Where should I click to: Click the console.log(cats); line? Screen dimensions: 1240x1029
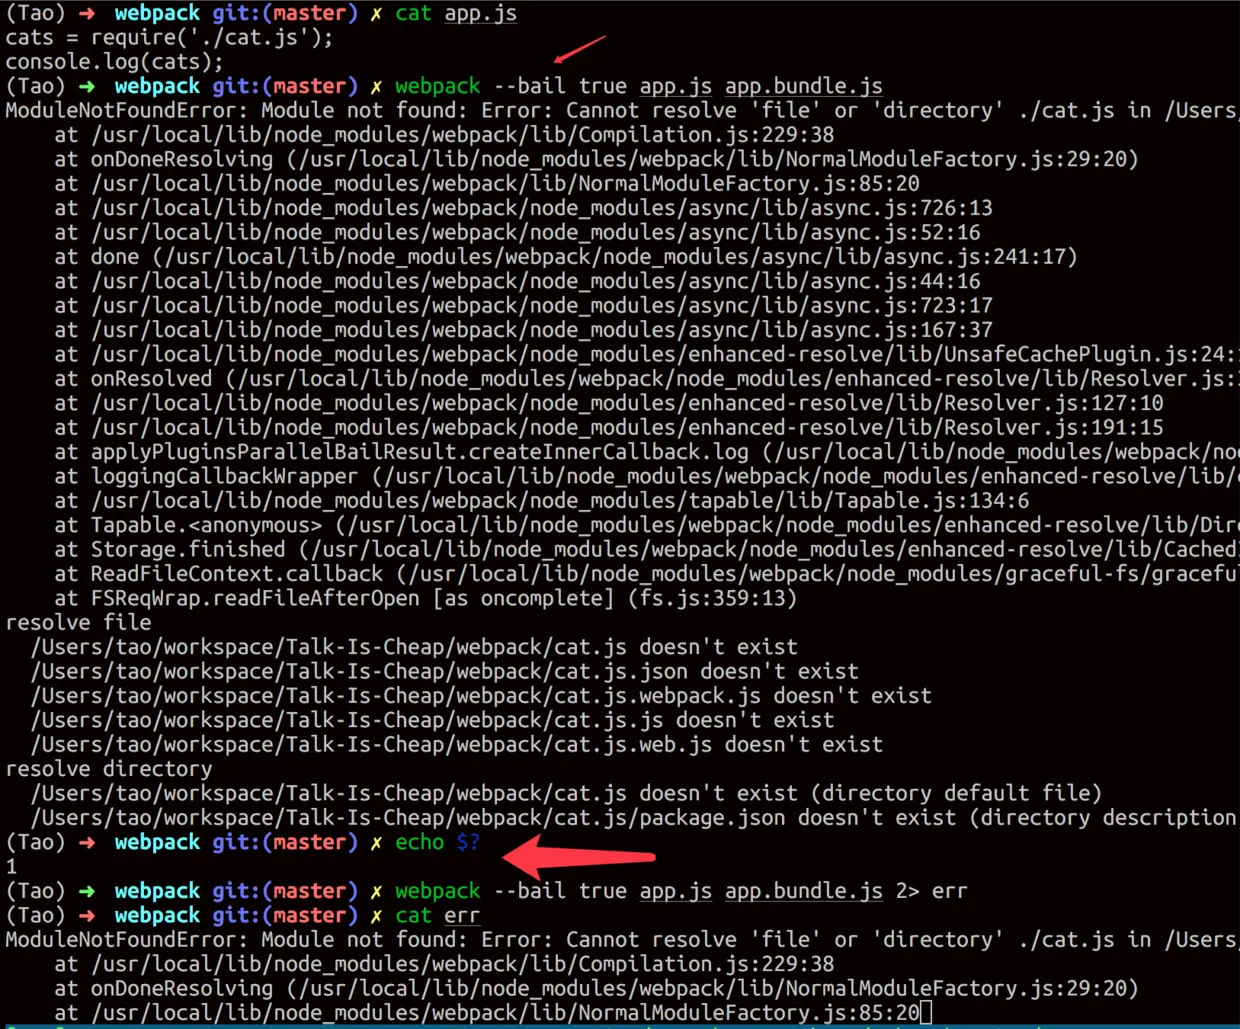pos(115,62)
